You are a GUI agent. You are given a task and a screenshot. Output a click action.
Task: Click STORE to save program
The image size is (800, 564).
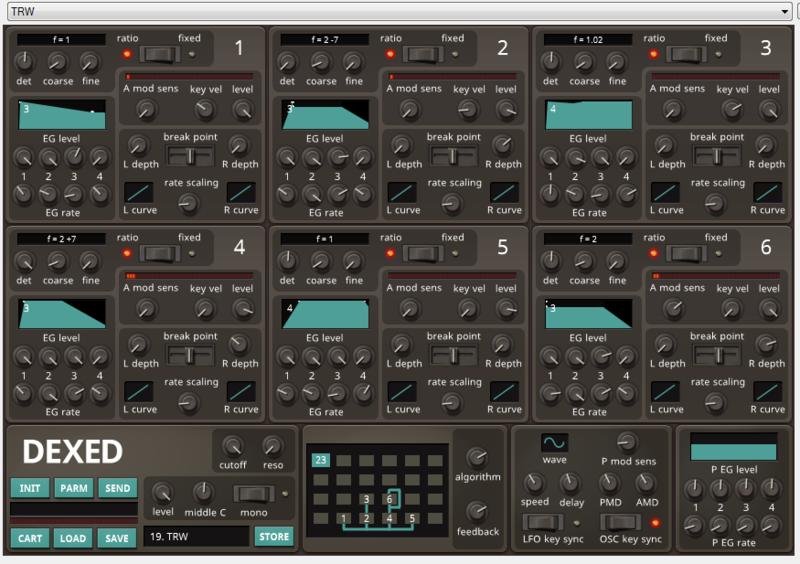[x=274, y=536]
